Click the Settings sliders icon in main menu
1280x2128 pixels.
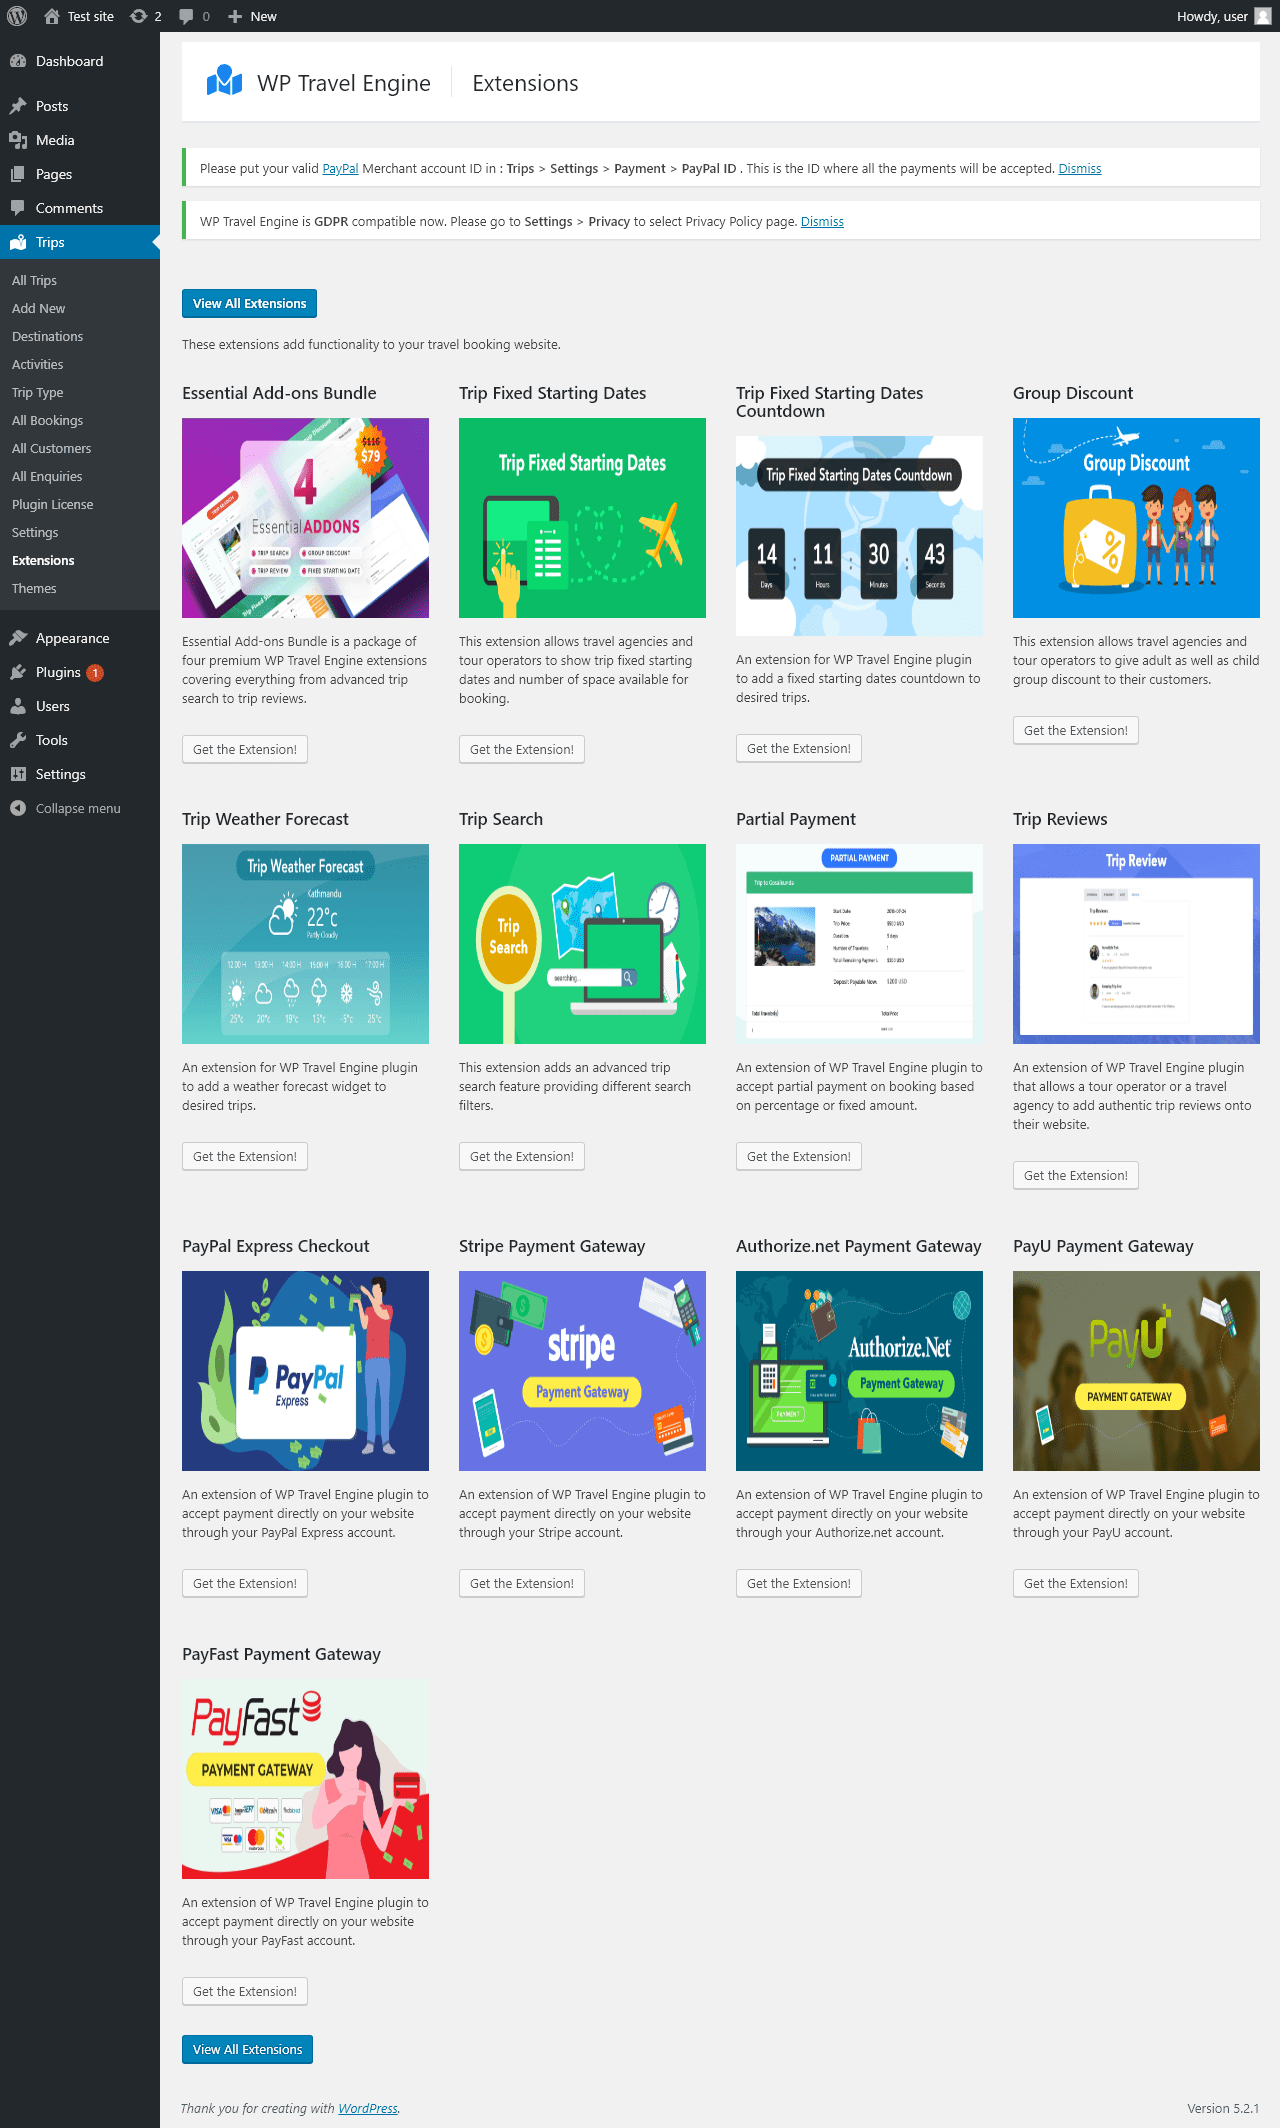coord(18,774)
